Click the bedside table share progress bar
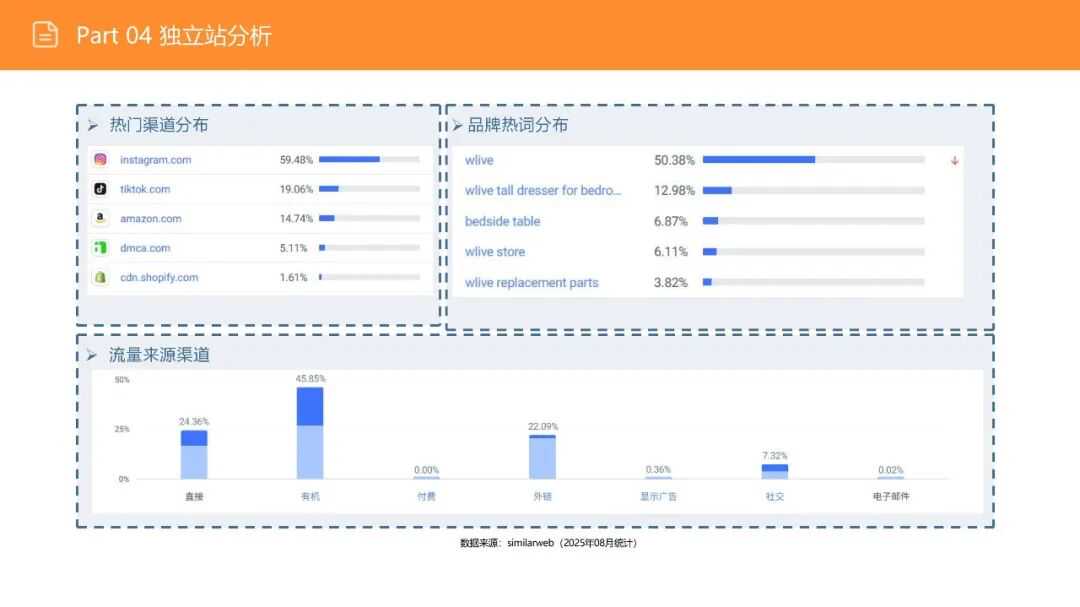Viewport: 1080px width, 607px height. tap(813, 221)
